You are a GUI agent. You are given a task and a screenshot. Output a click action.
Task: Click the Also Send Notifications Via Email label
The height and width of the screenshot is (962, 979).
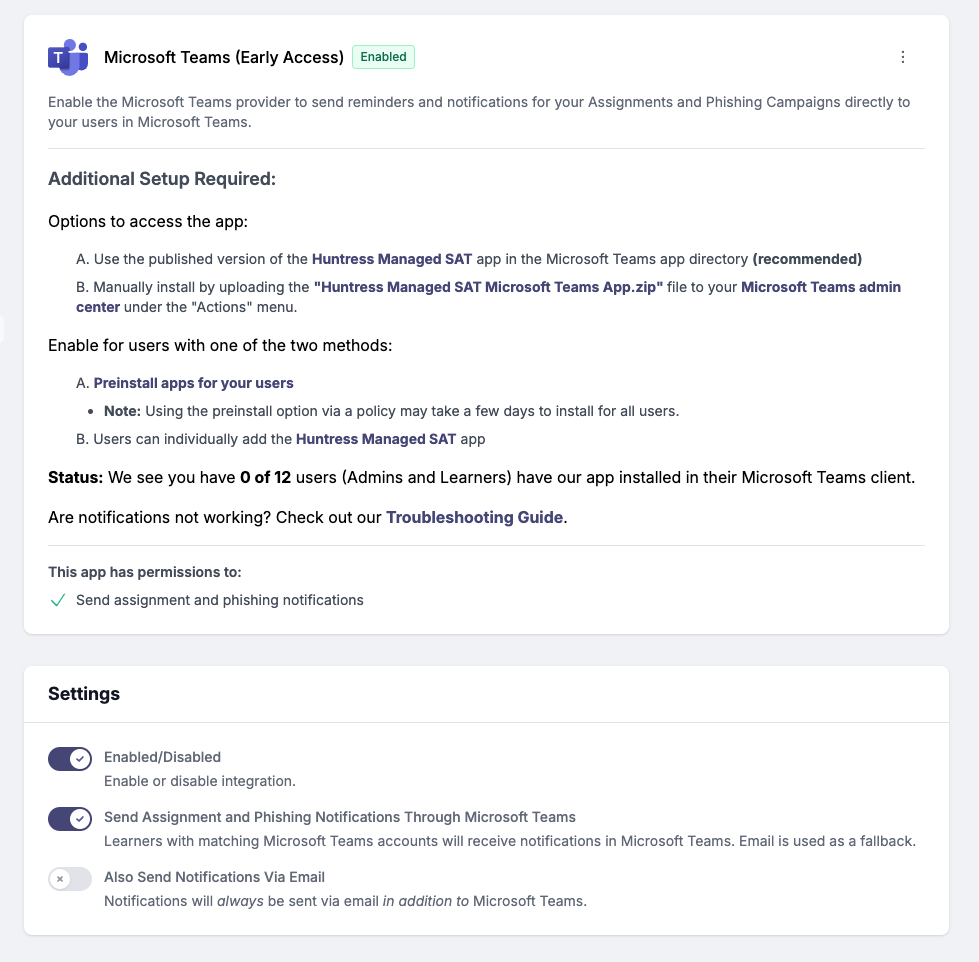click(x=214, y=877)
